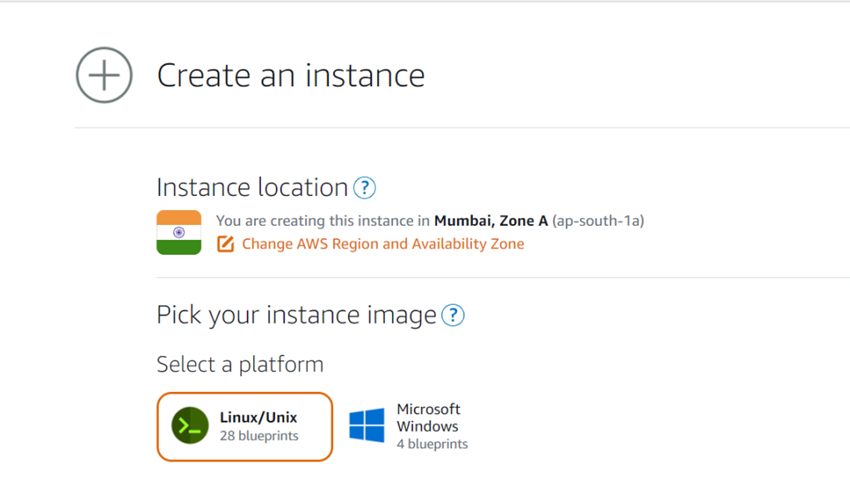This screenshot has width=850, height=479.
Task: Click the bold Mumbai, Zone A text
Action: point(491,220)
